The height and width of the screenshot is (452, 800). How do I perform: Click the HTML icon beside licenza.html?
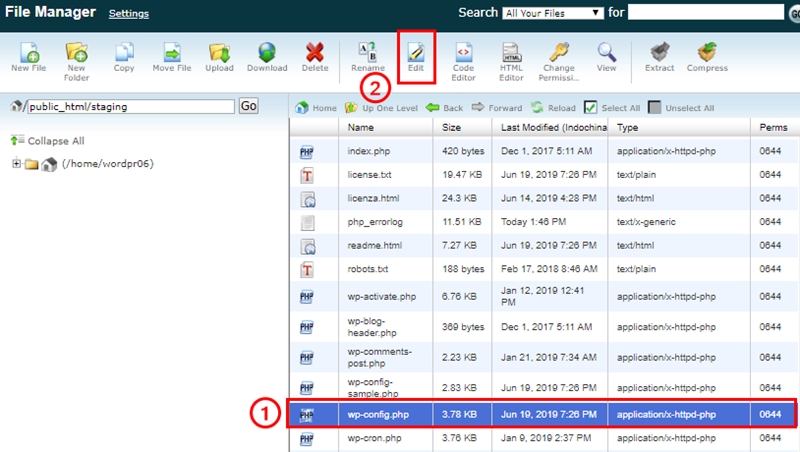[x=308, y=199]
